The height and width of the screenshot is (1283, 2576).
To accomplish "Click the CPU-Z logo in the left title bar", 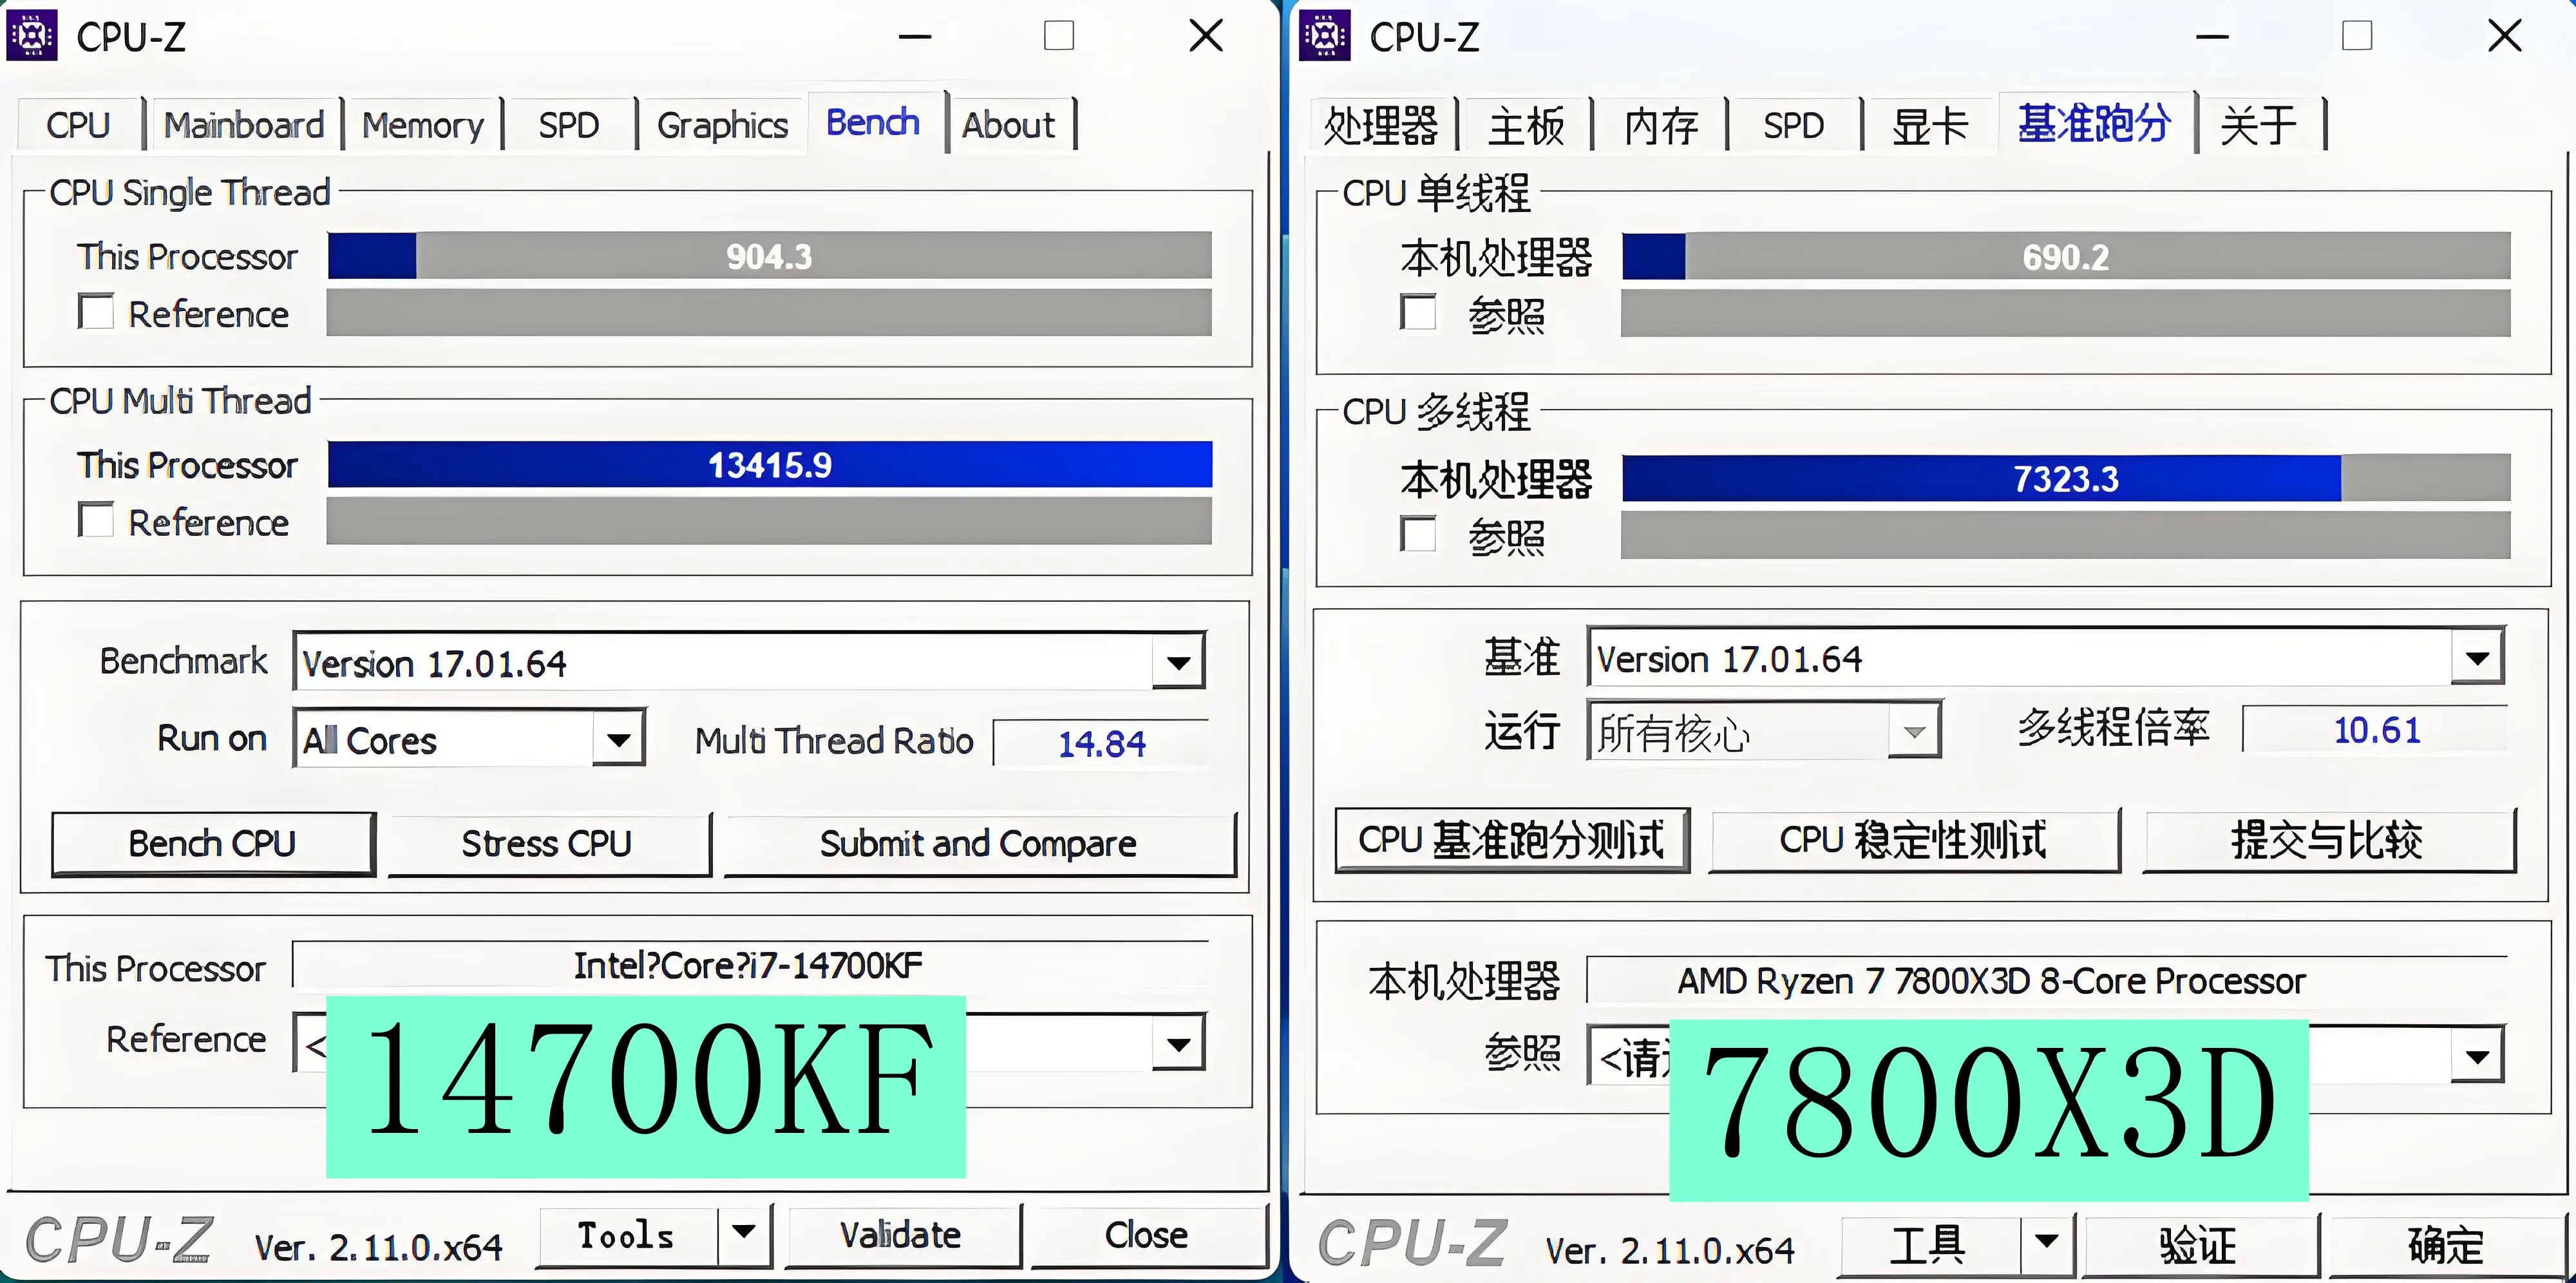I will point(31,36).
